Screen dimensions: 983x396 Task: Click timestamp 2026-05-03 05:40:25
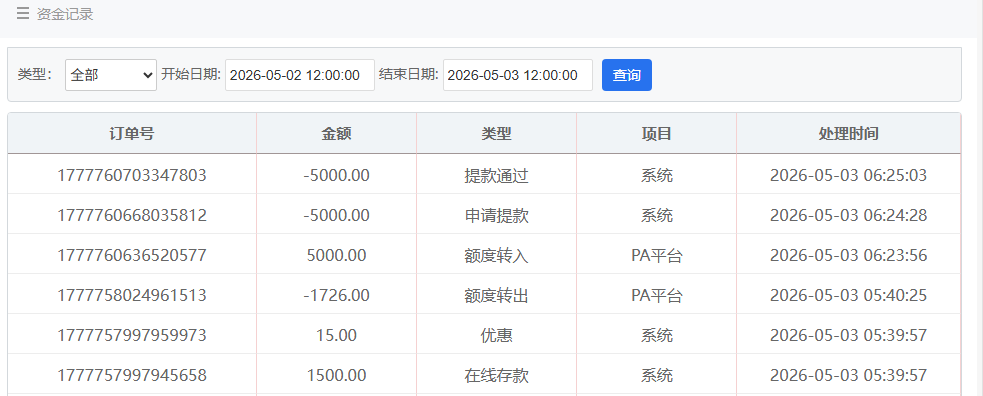[x=848, y=295]
